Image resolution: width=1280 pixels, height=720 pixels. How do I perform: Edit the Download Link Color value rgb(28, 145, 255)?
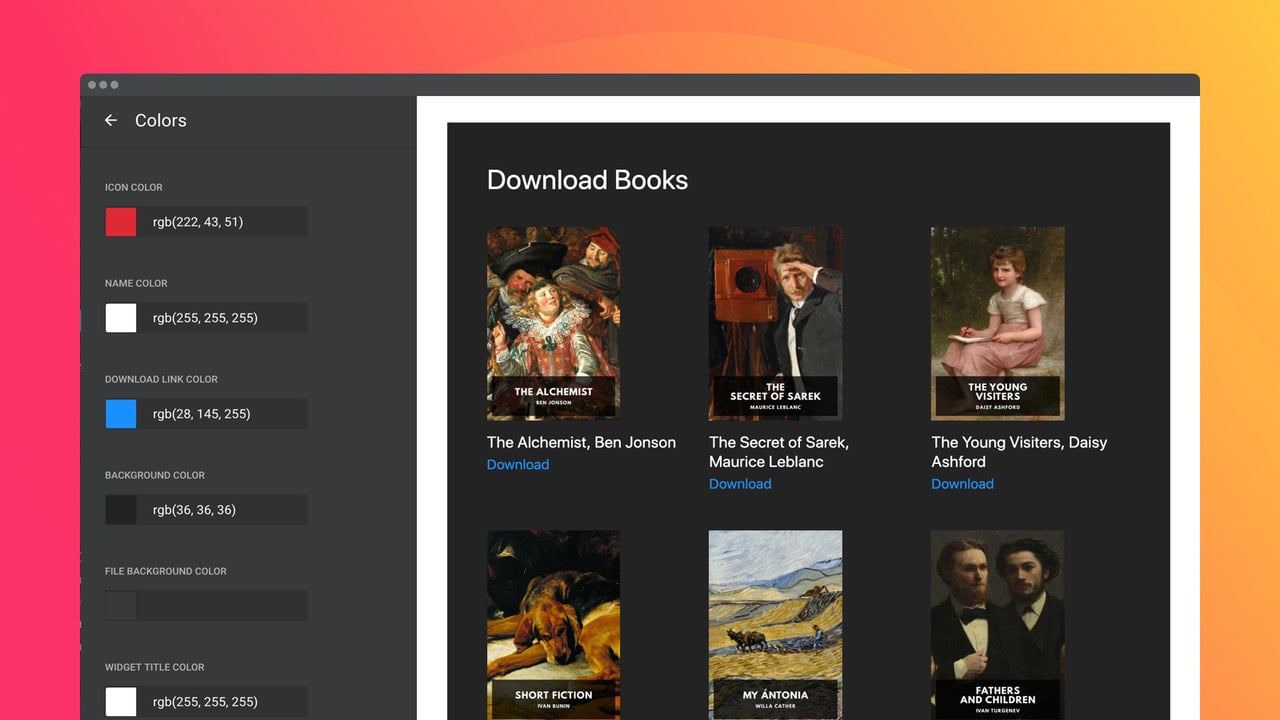pyautogui.click(x=222, y=414)
